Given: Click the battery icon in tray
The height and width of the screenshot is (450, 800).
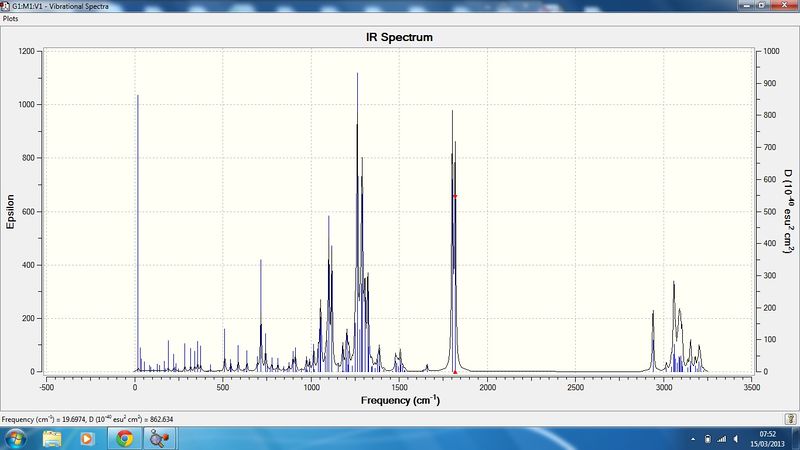Looking at the screenshot, I should 708,439.
